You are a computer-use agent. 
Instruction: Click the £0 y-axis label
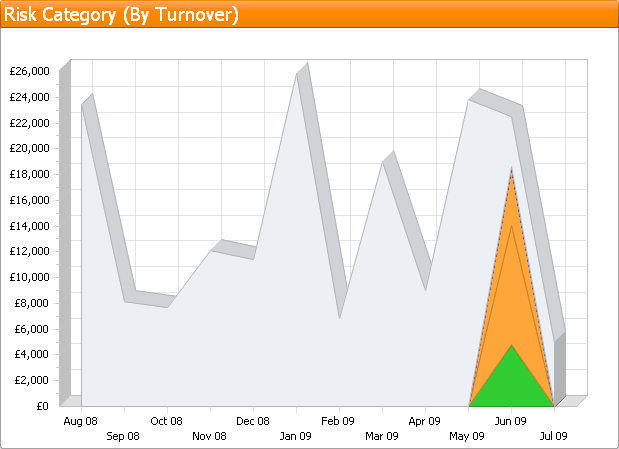40,406
